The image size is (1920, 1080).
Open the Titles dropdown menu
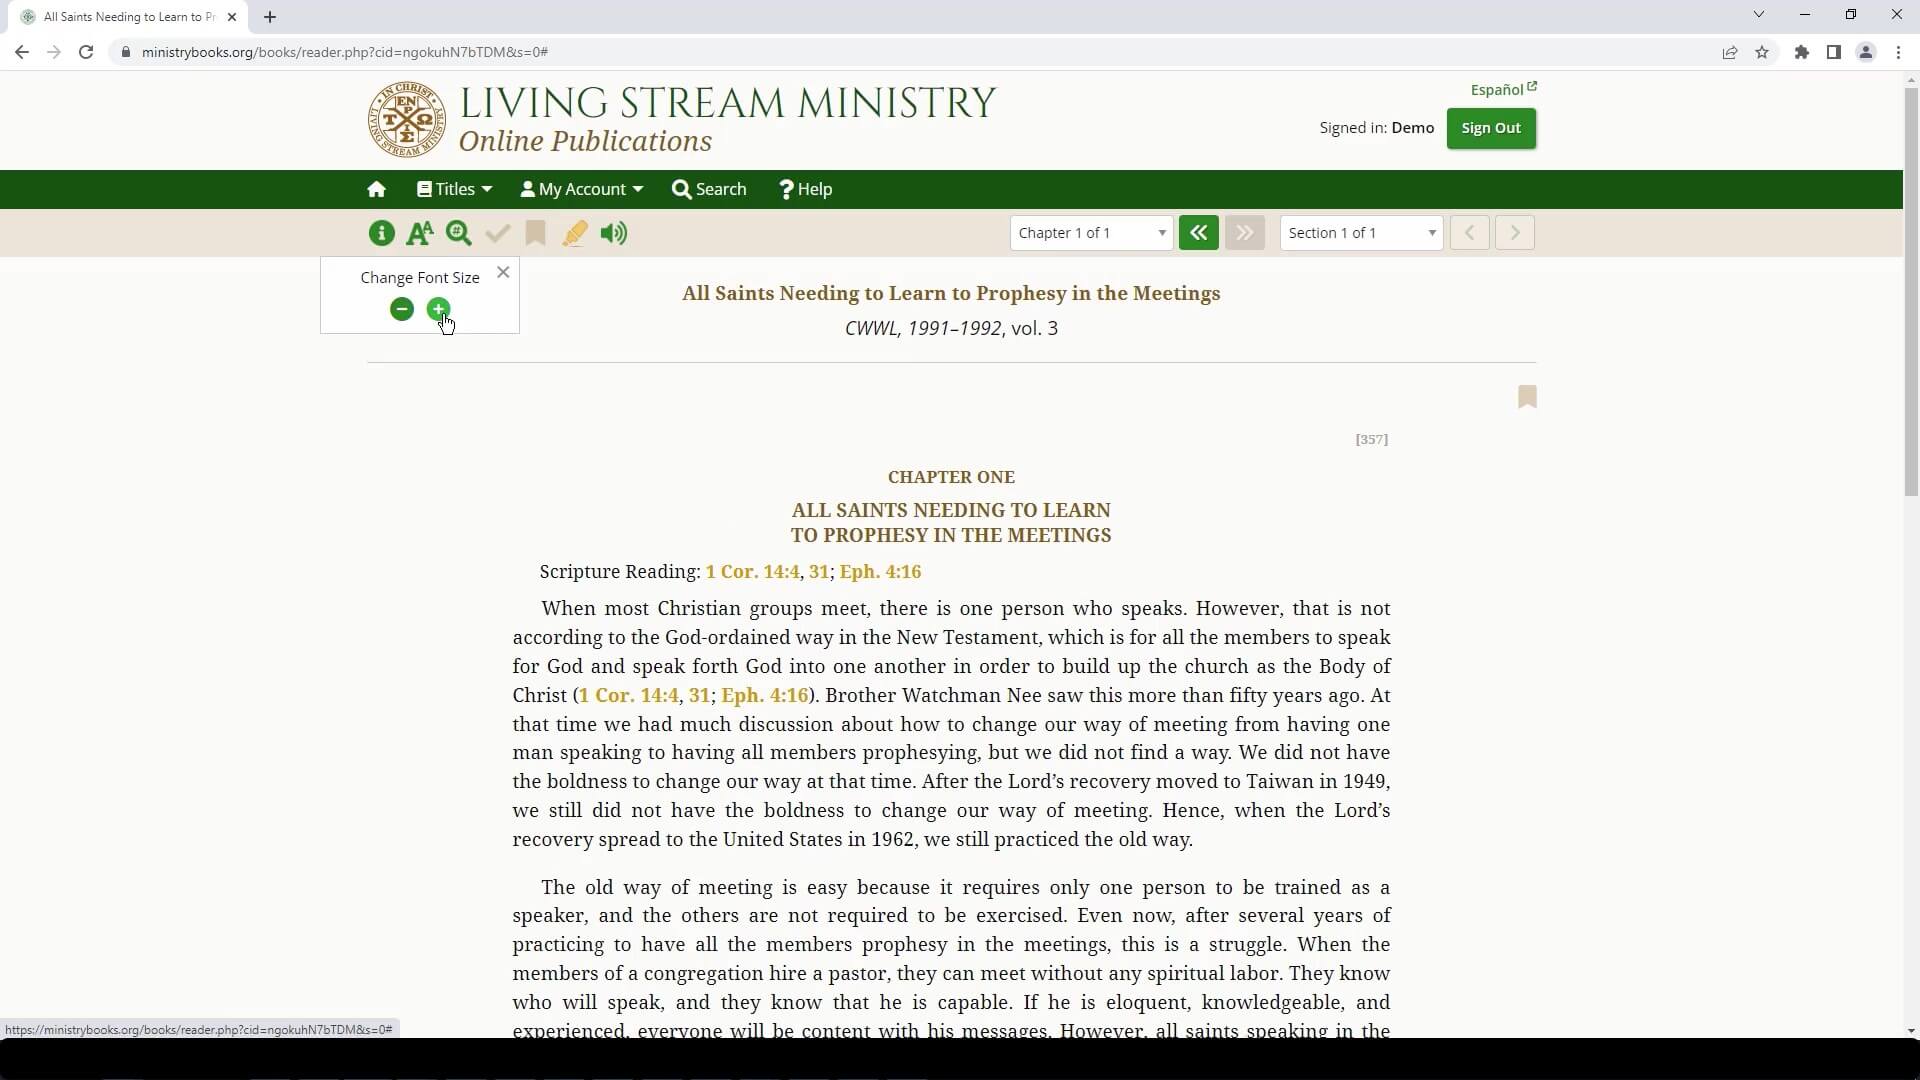[456, 189]
